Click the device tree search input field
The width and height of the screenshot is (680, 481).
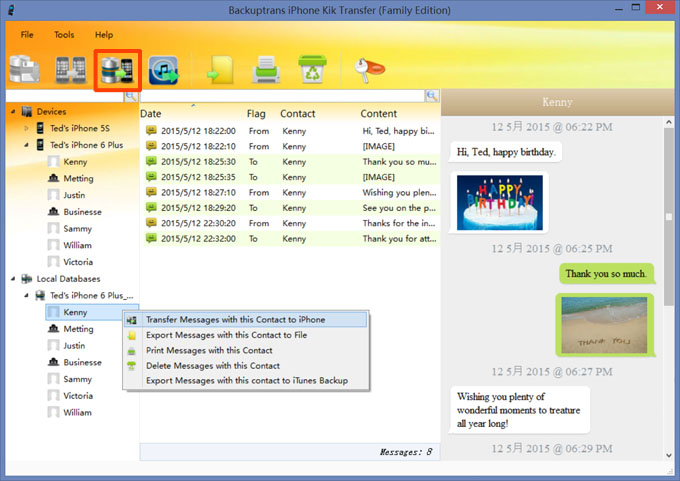coord(65,96)
